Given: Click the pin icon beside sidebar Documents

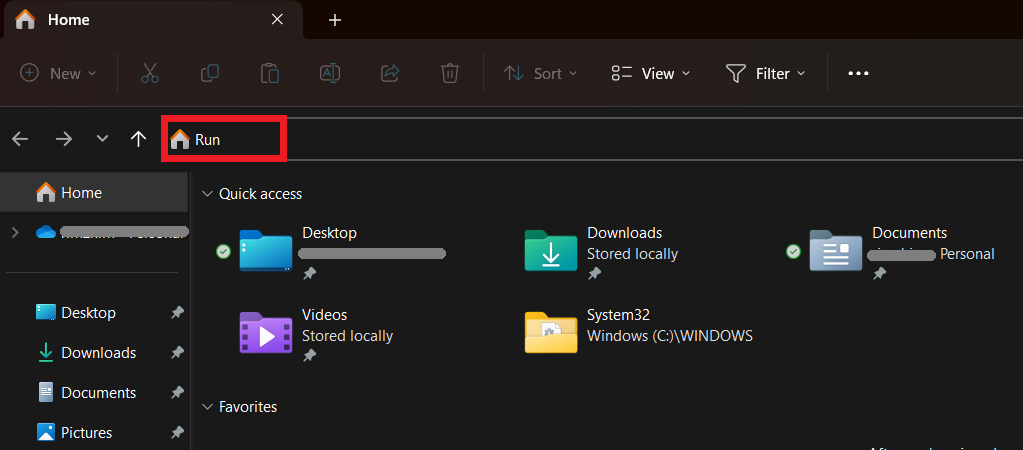Looking at the screenshot, I should pyautogui.click(x=177, y=393).
